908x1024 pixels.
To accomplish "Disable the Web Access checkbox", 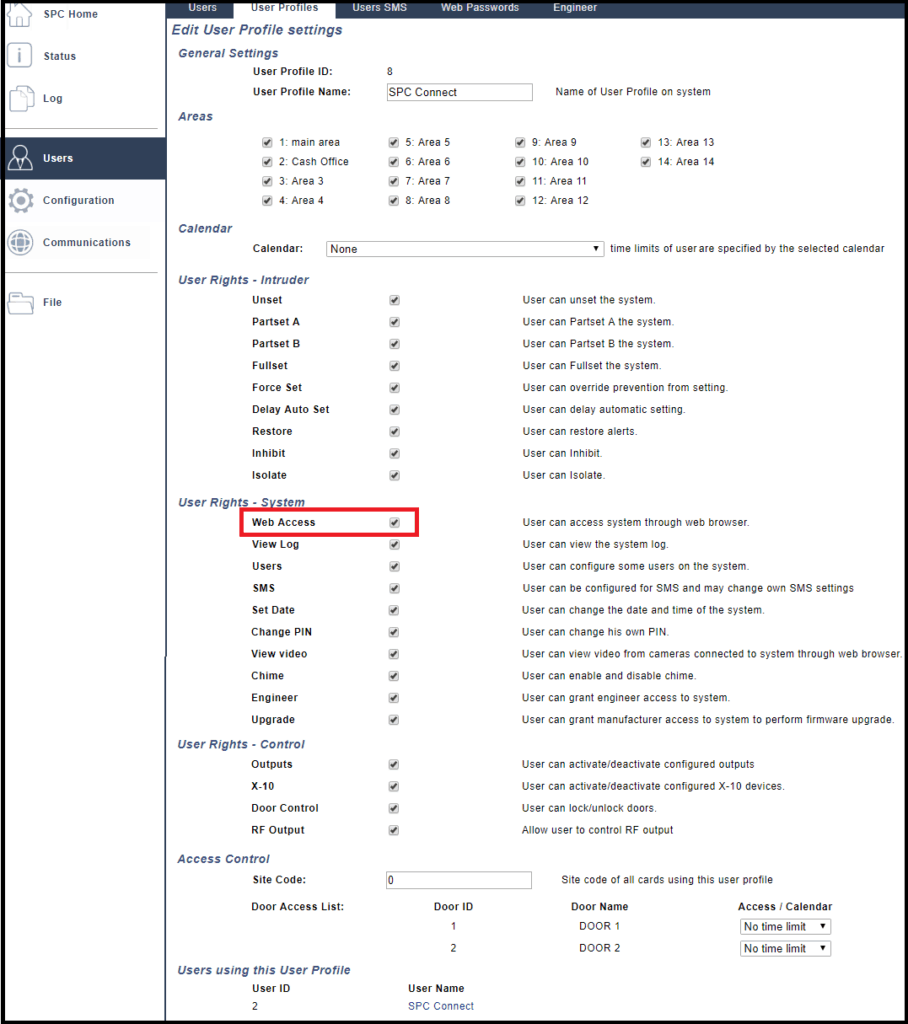I will pyautogui.click(x=393, y=522).
